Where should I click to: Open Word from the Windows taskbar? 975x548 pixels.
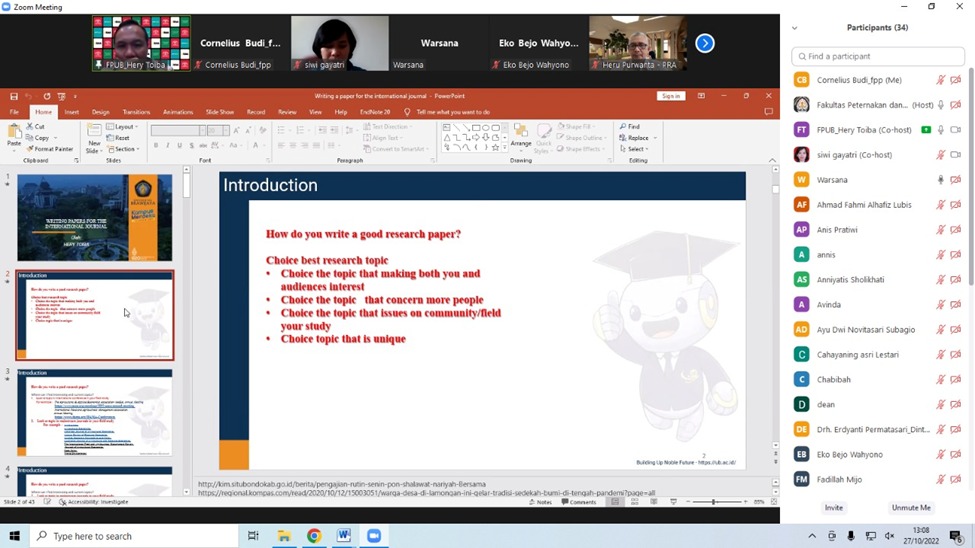(x=344, y=536)
